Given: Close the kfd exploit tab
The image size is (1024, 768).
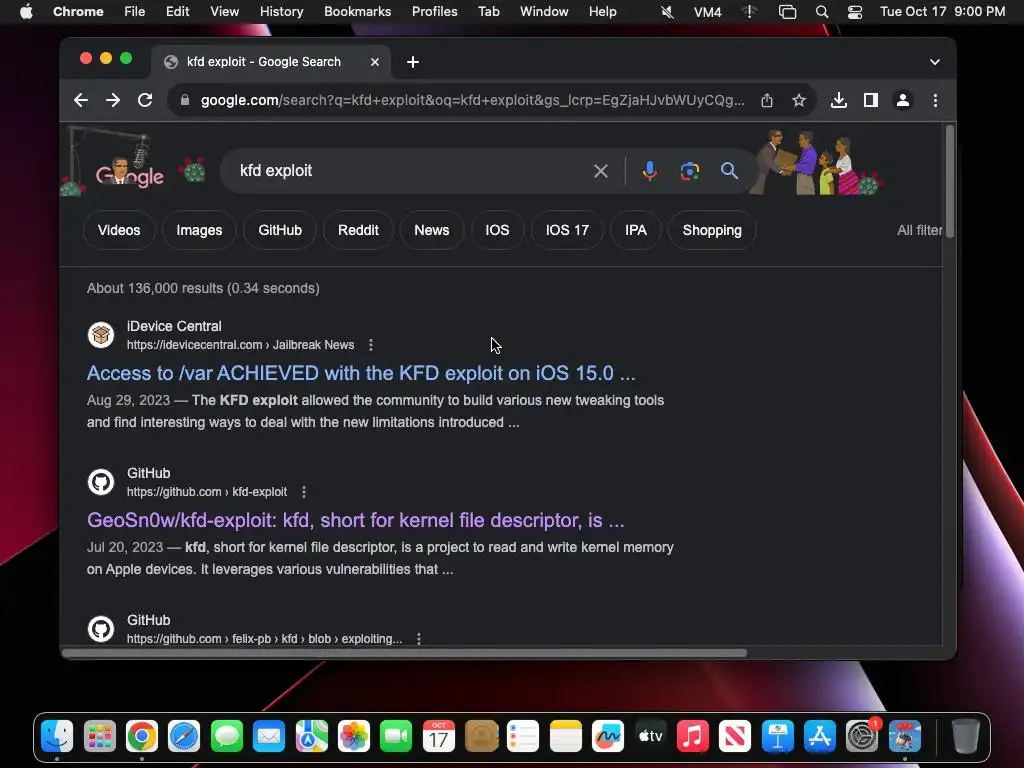Looking at the screenshot, I should [x=375, y=61].
